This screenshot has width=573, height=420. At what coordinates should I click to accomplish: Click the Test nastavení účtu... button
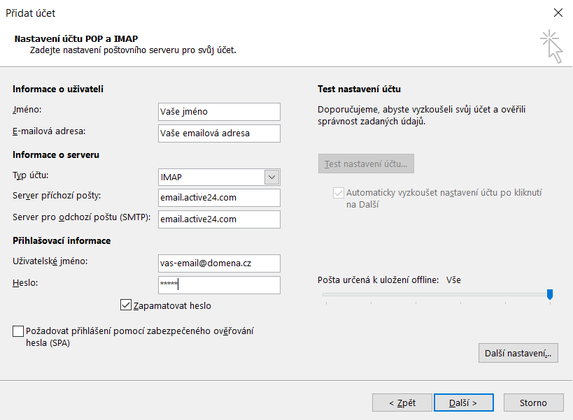click(366, 163)
